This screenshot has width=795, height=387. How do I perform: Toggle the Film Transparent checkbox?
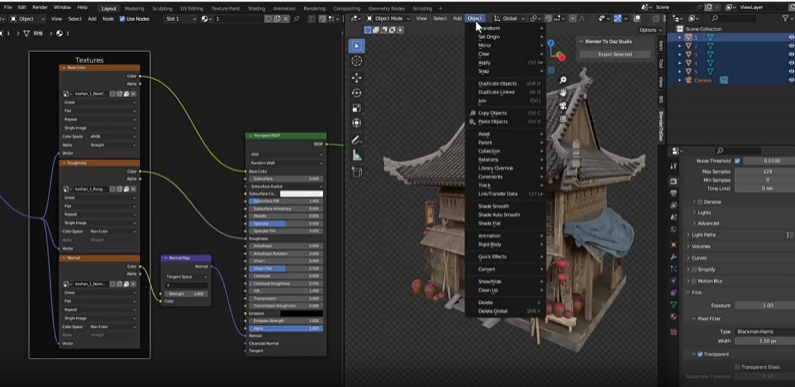[x=700, y=355]
